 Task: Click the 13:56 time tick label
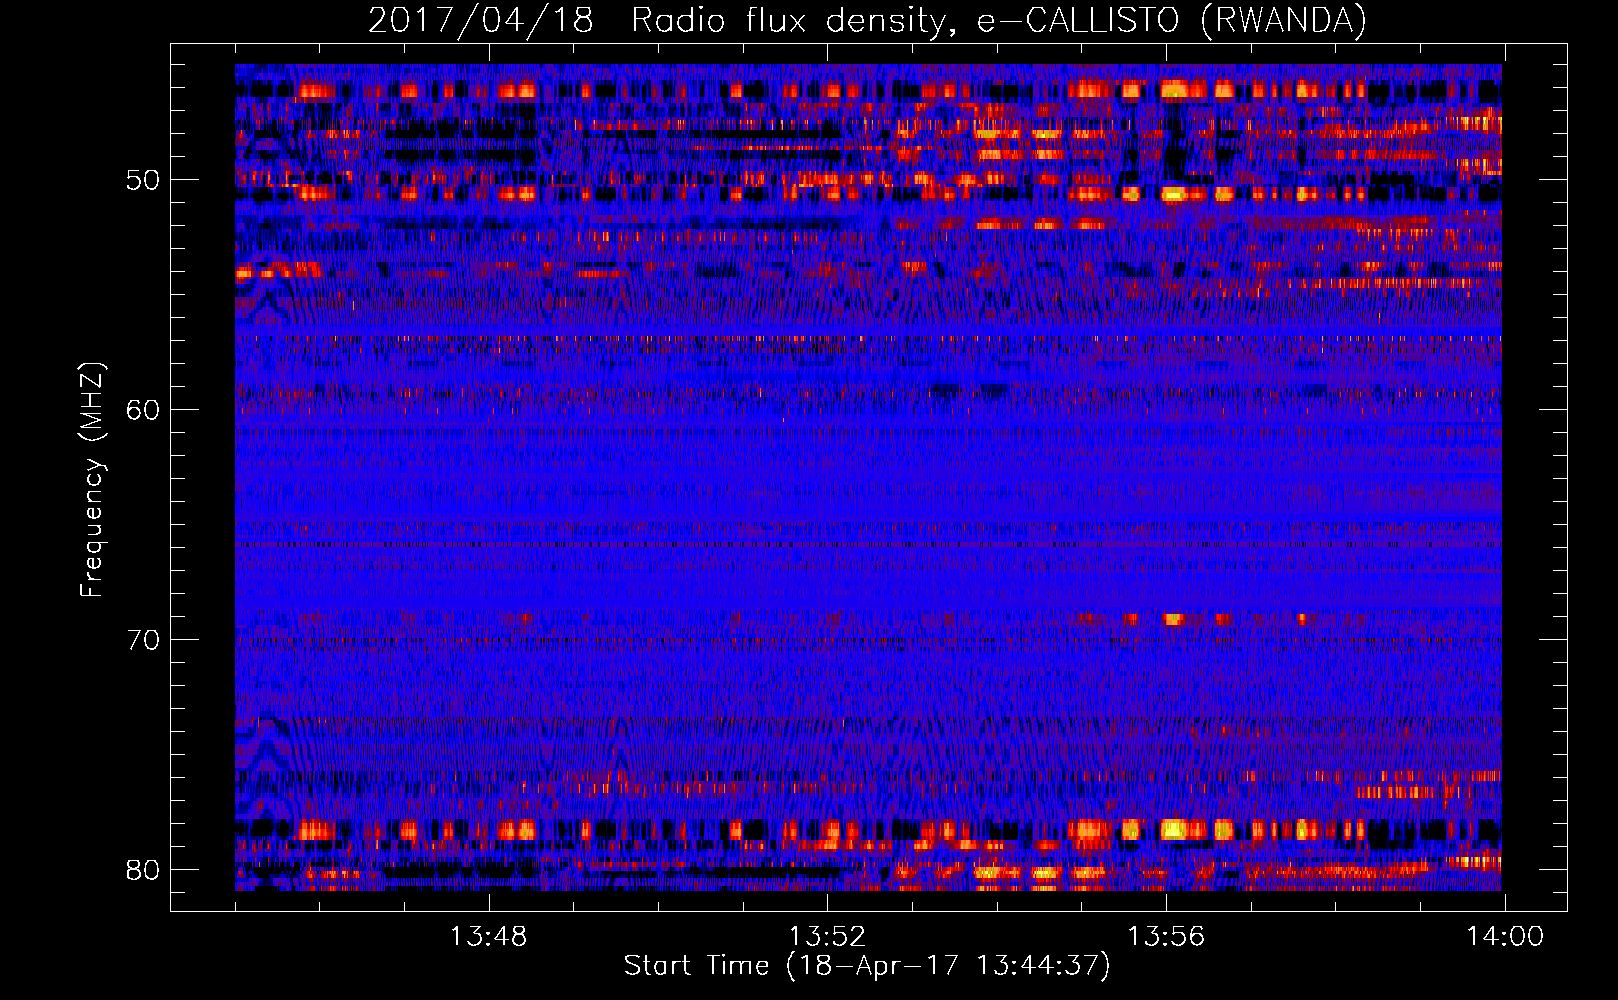(x=1166, y=937)
